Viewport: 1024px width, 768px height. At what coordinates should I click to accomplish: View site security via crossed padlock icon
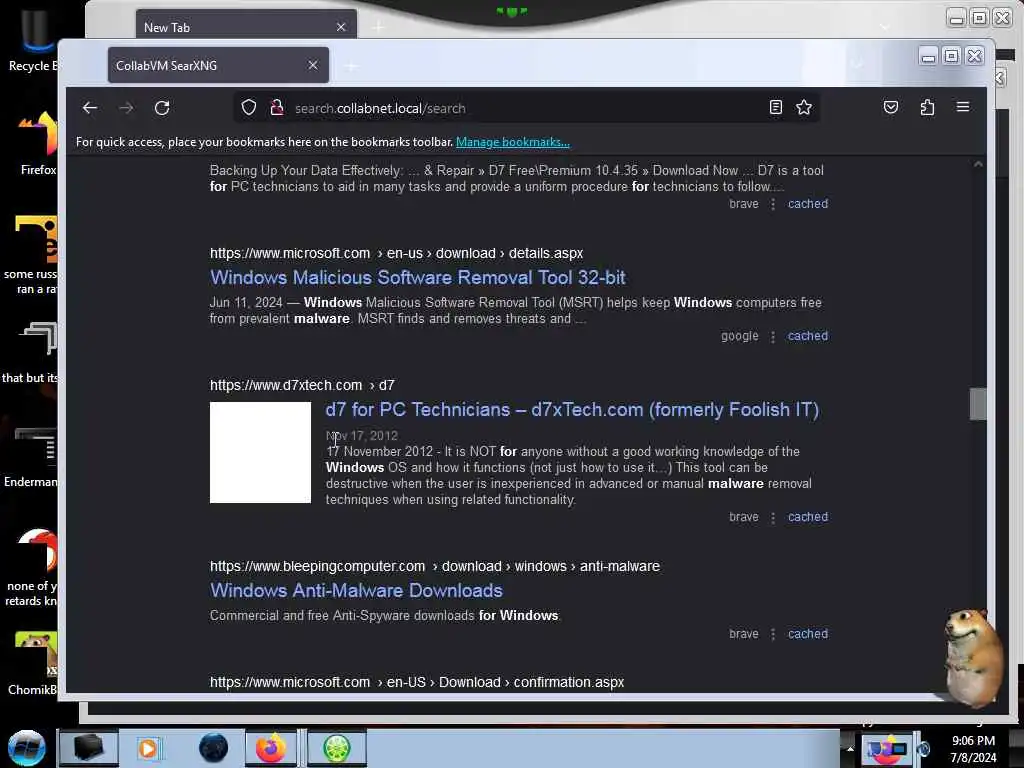tap(277, 108)
